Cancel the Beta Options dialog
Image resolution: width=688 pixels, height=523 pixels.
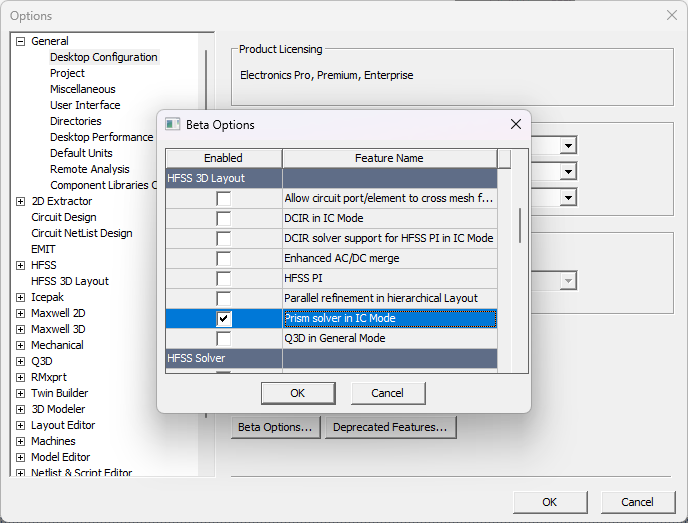click(x=388, y=393)
